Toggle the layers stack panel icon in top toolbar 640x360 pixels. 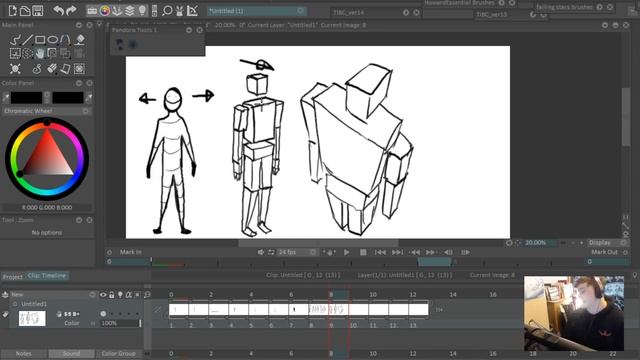[x=129, y=11]
